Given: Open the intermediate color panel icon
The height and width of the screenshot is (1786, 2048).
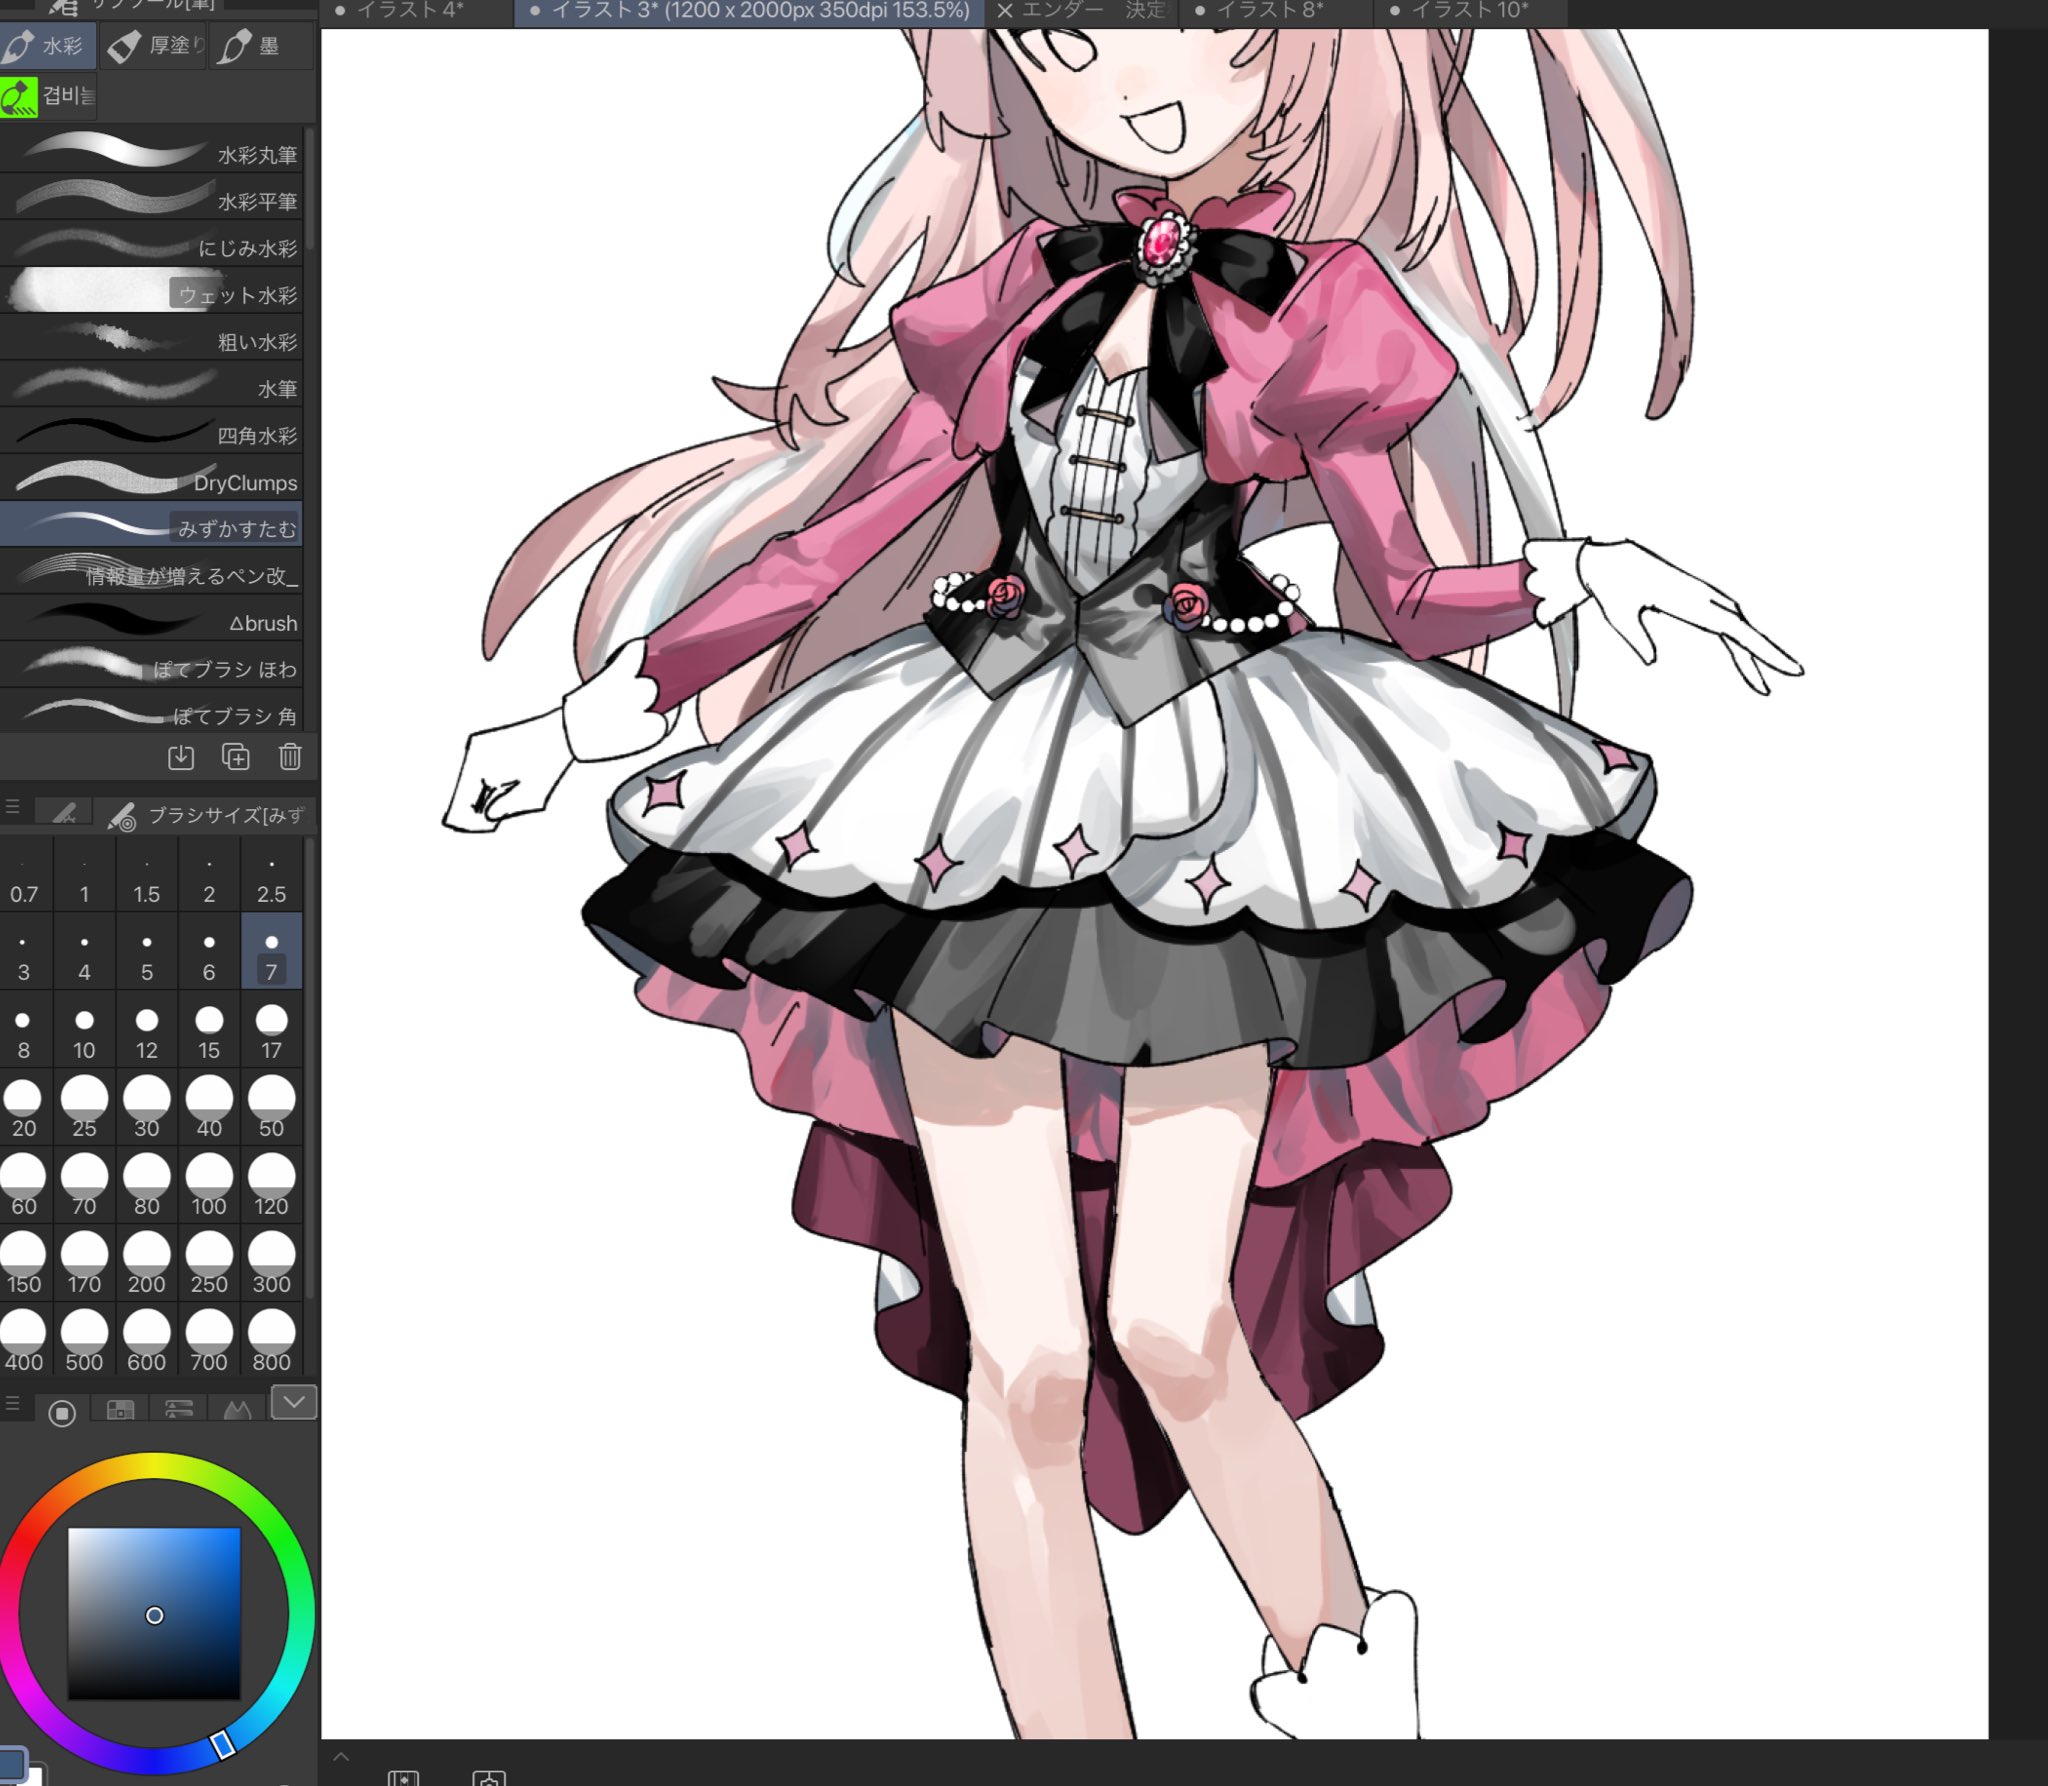Looking at the screenshot, I should tap(237, 1410).
